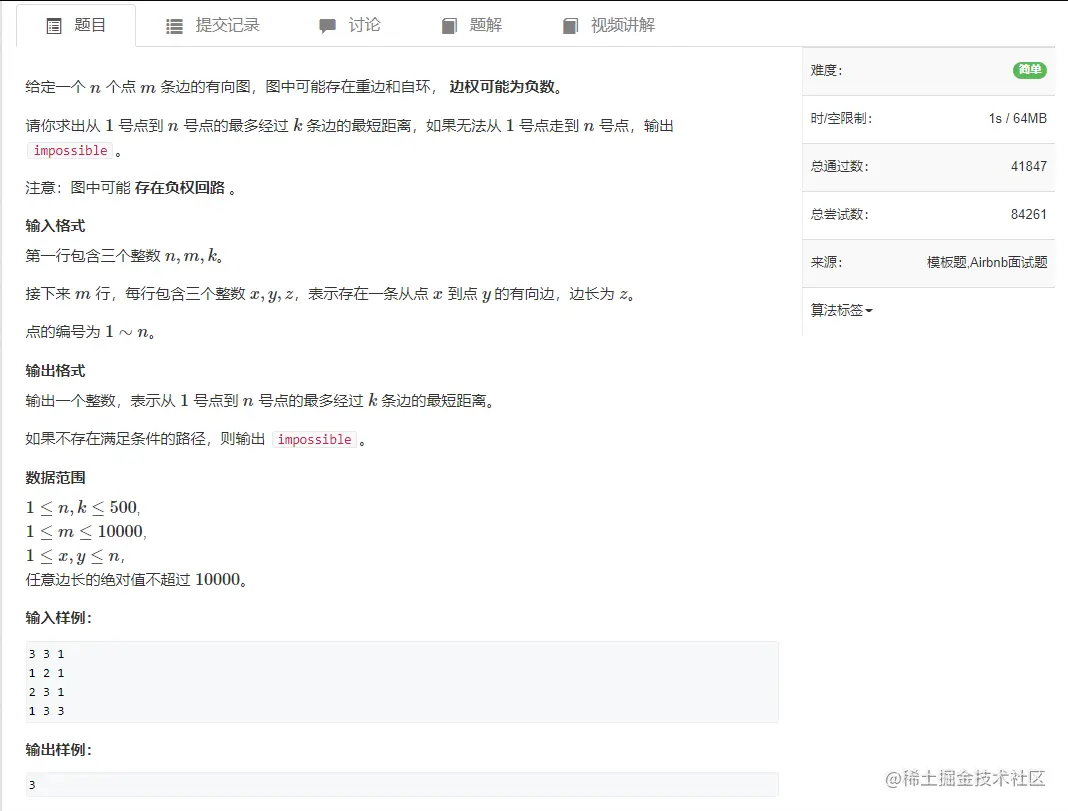Select the 讨论 tab
Viewport: 1068px width, 811px height.
click(357, 26)
